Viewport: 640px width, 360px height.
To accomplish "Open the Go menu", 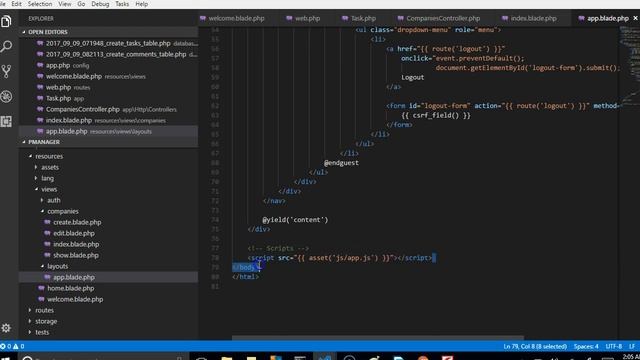I will click(81, 4).
